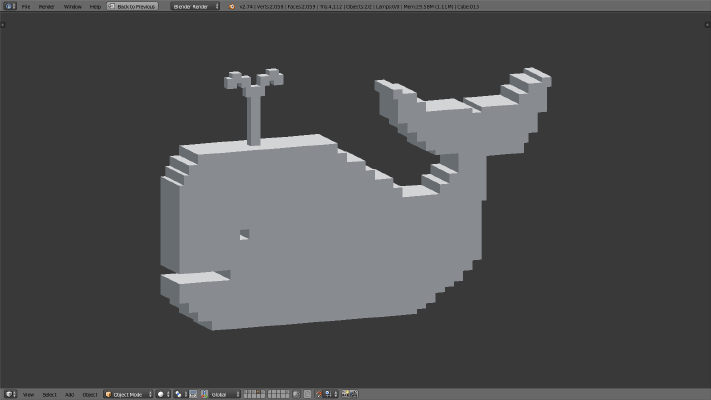Viewport: 711px width, 400px height.
Task: Open the proportional editing circle button
Action: [x=307, y=395]
